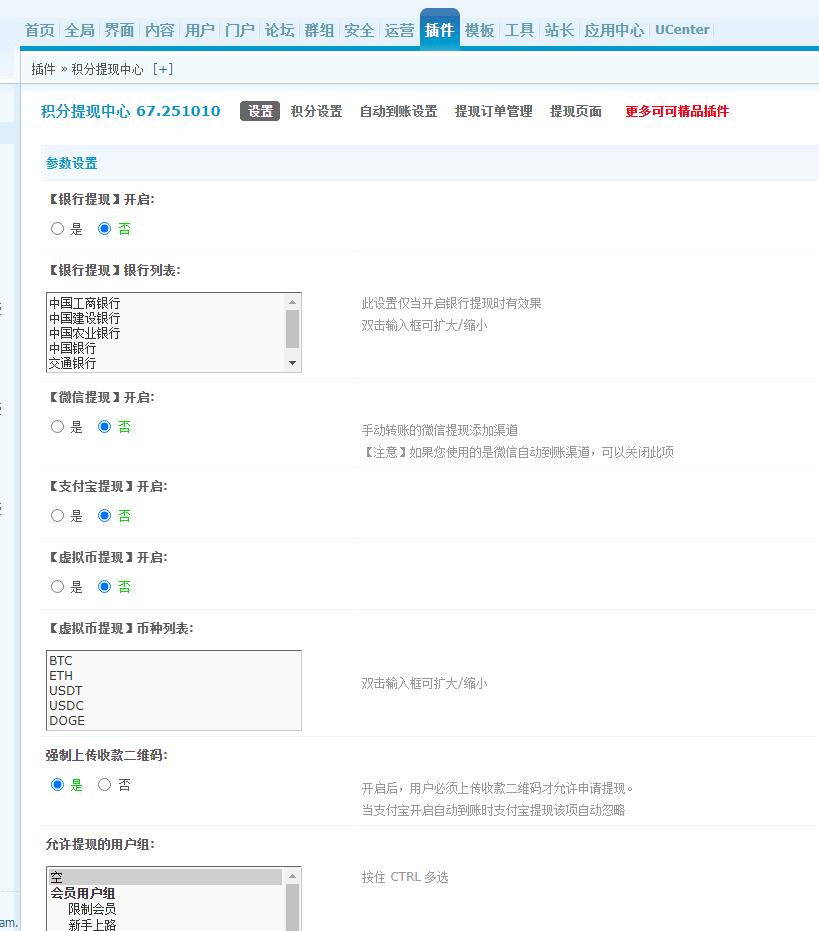Open 自动到账设置 tab
819x931 pixels.
click(x=398, y=112)
